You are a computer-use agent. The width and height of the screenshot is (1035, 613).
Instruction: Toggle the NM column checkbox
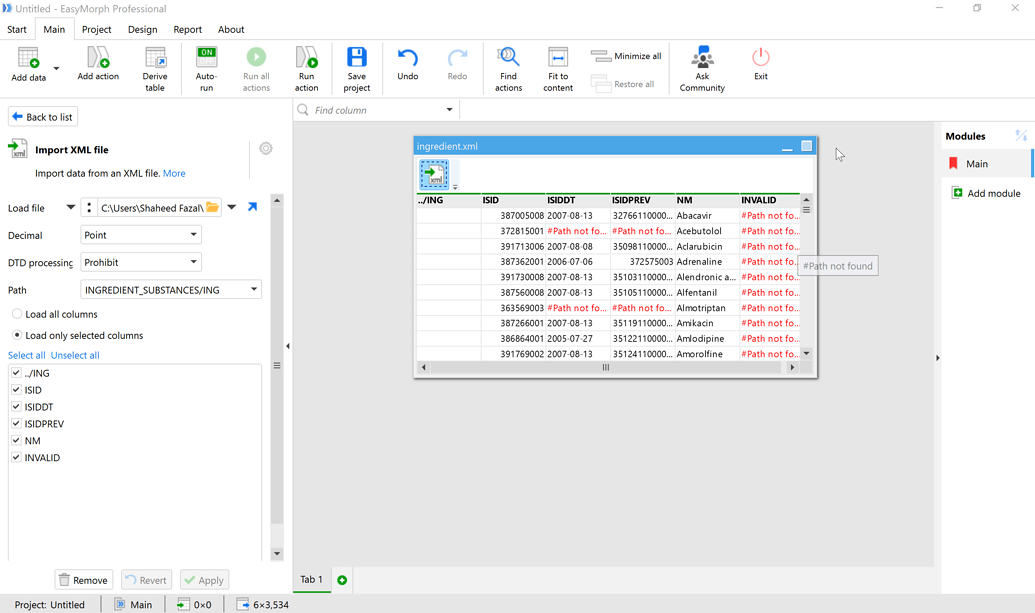(15, 440)
